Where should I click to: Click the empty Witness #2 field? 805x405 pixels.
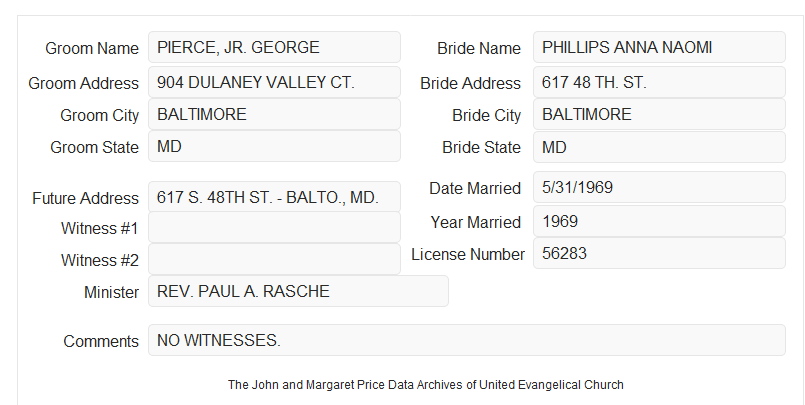pos(274,259)
